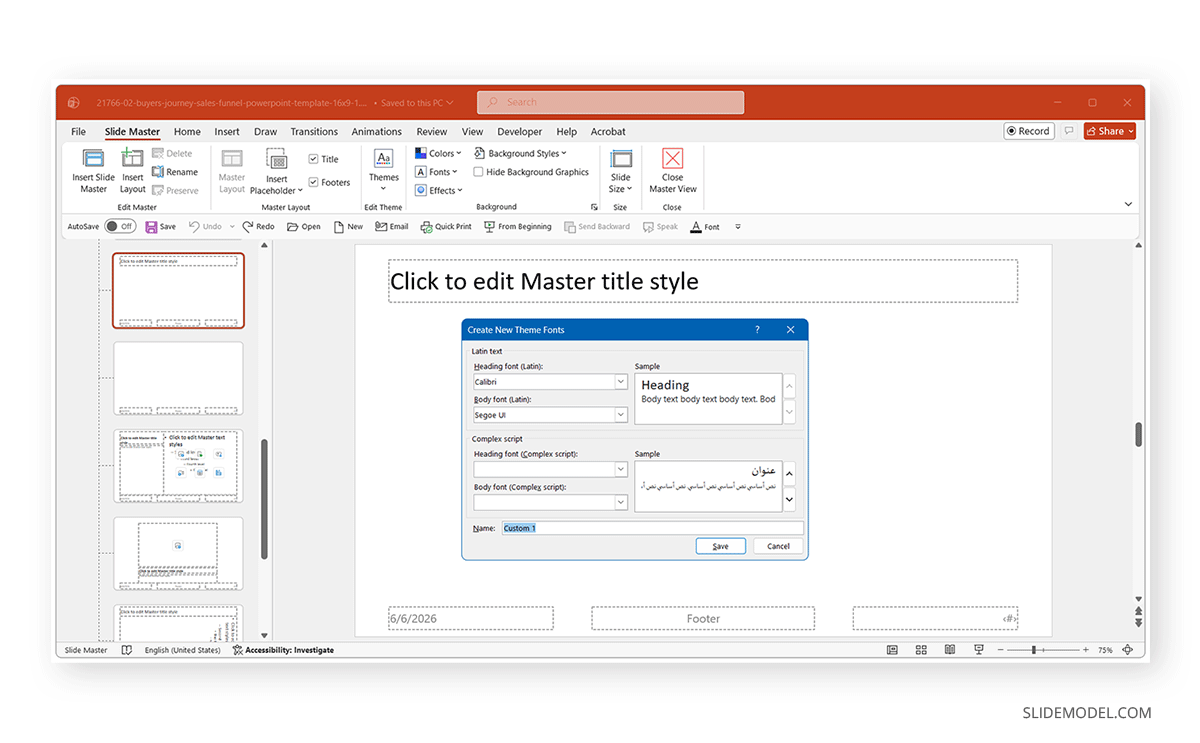Open the Home tab
The width and height of the screenshot is (1200, 743).
pos(187,132)
